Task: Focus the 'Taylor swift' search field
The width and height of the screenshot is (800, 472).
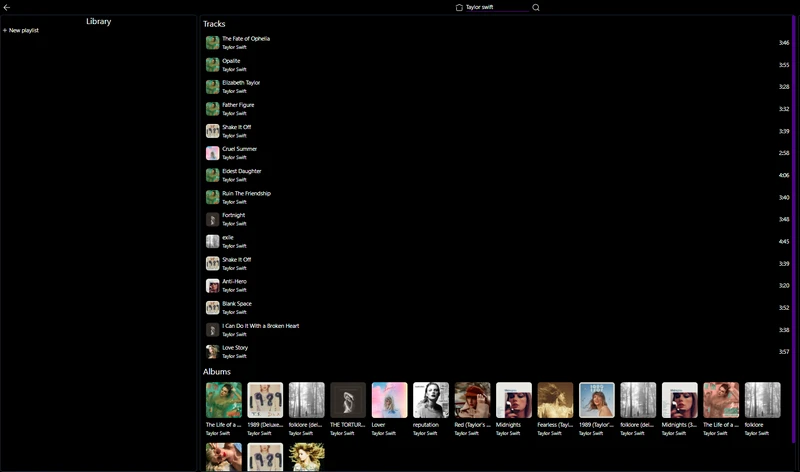Action: 496,7
